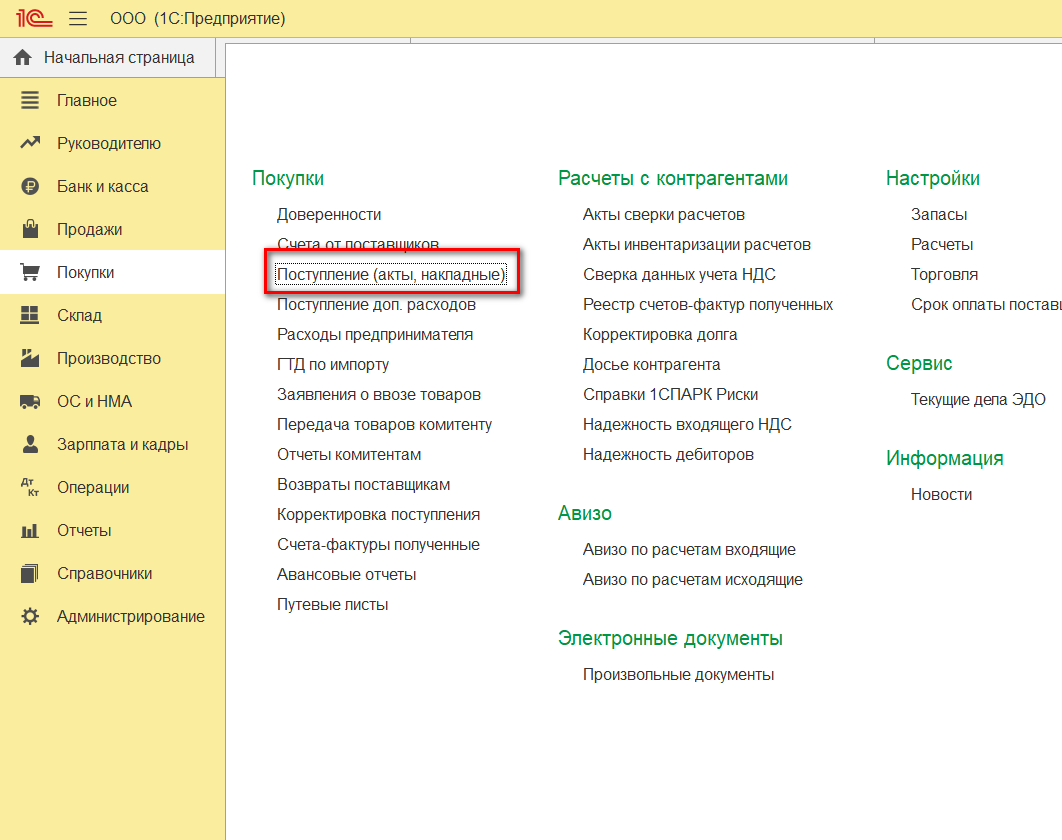Click the Администрирование gear icon
1062x840 pixels.
coord(30,617)
